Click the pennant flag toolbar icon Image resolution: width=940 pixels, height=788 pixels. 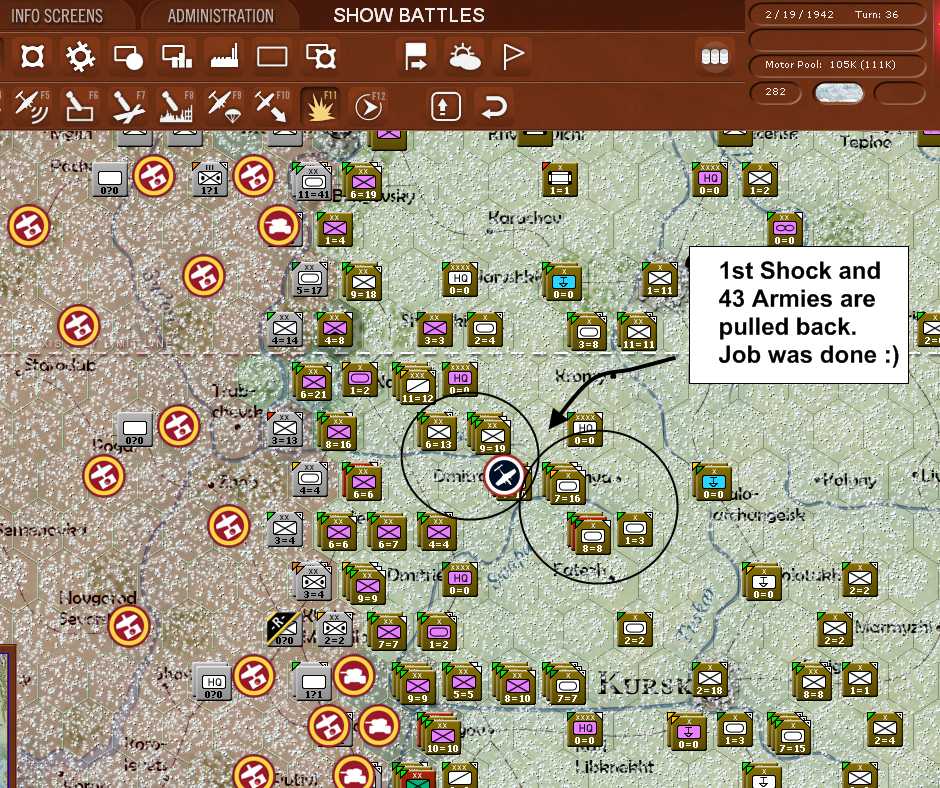tap(513, 57)
